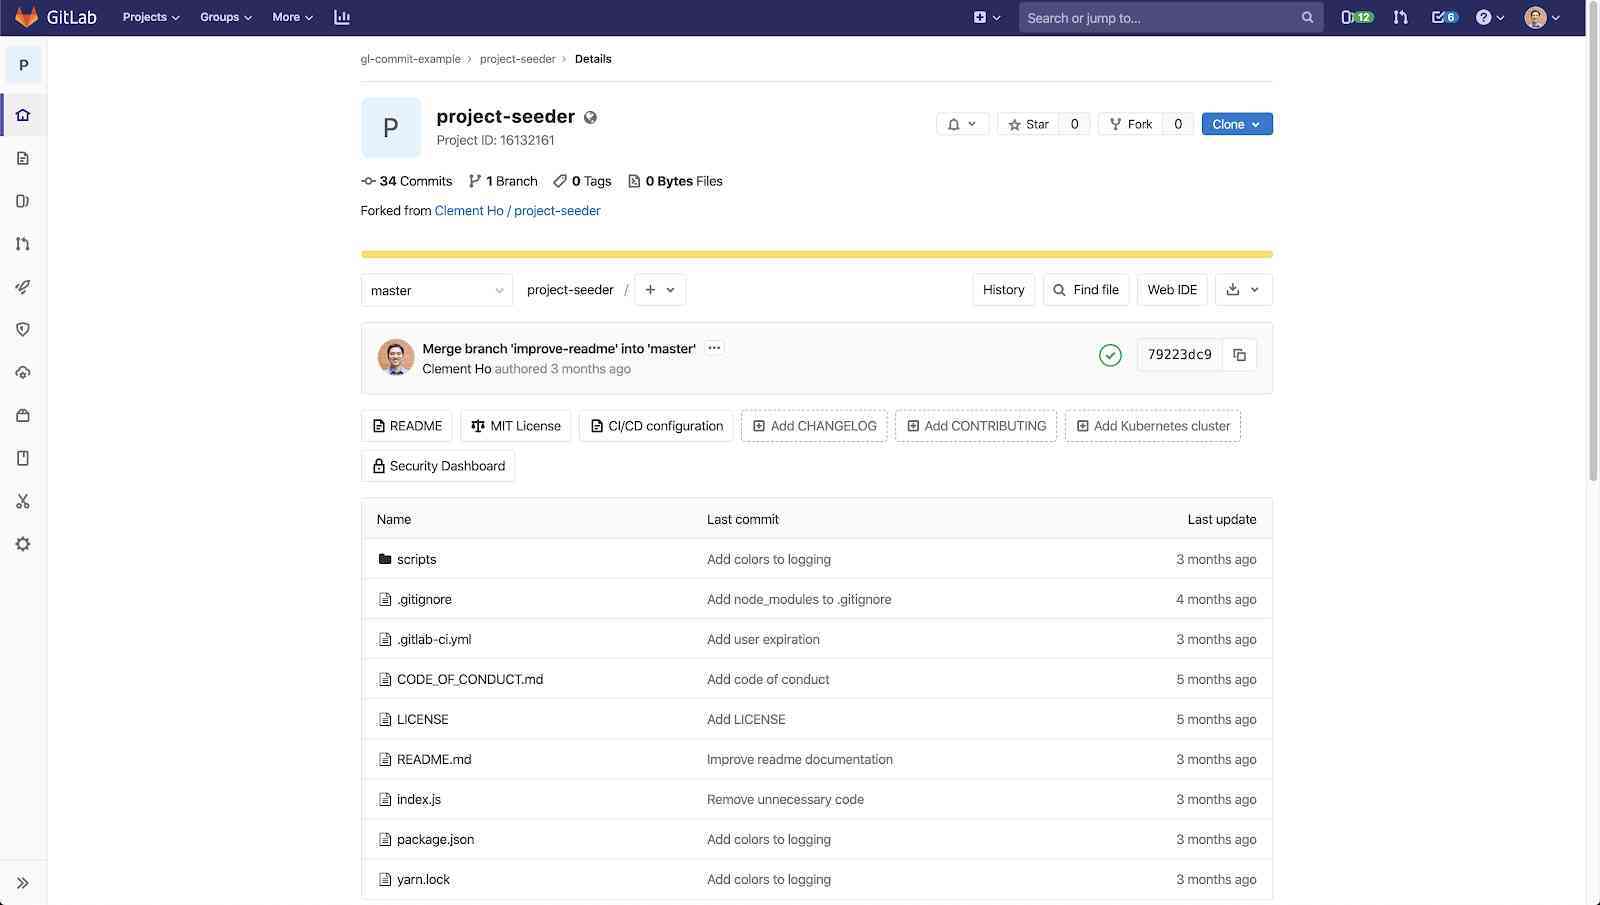The height and width of the screenshot is (905, 1600).
Task: Open Merge Requests from the left sidebar
Action: pos(22,243)
